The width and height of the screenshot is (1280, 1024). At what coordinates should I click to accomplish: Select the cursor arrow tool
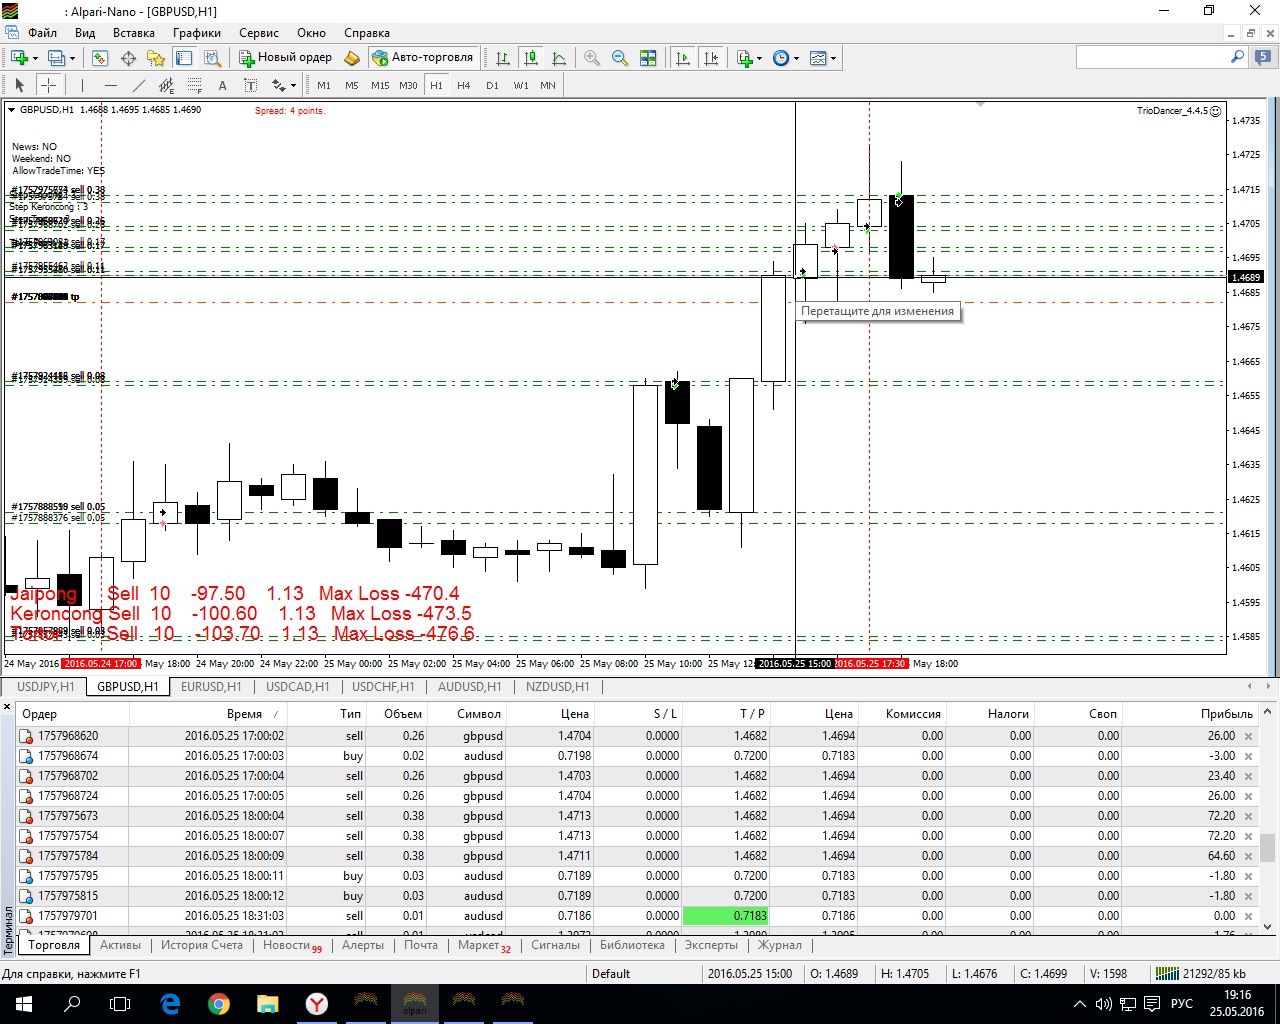19,85
